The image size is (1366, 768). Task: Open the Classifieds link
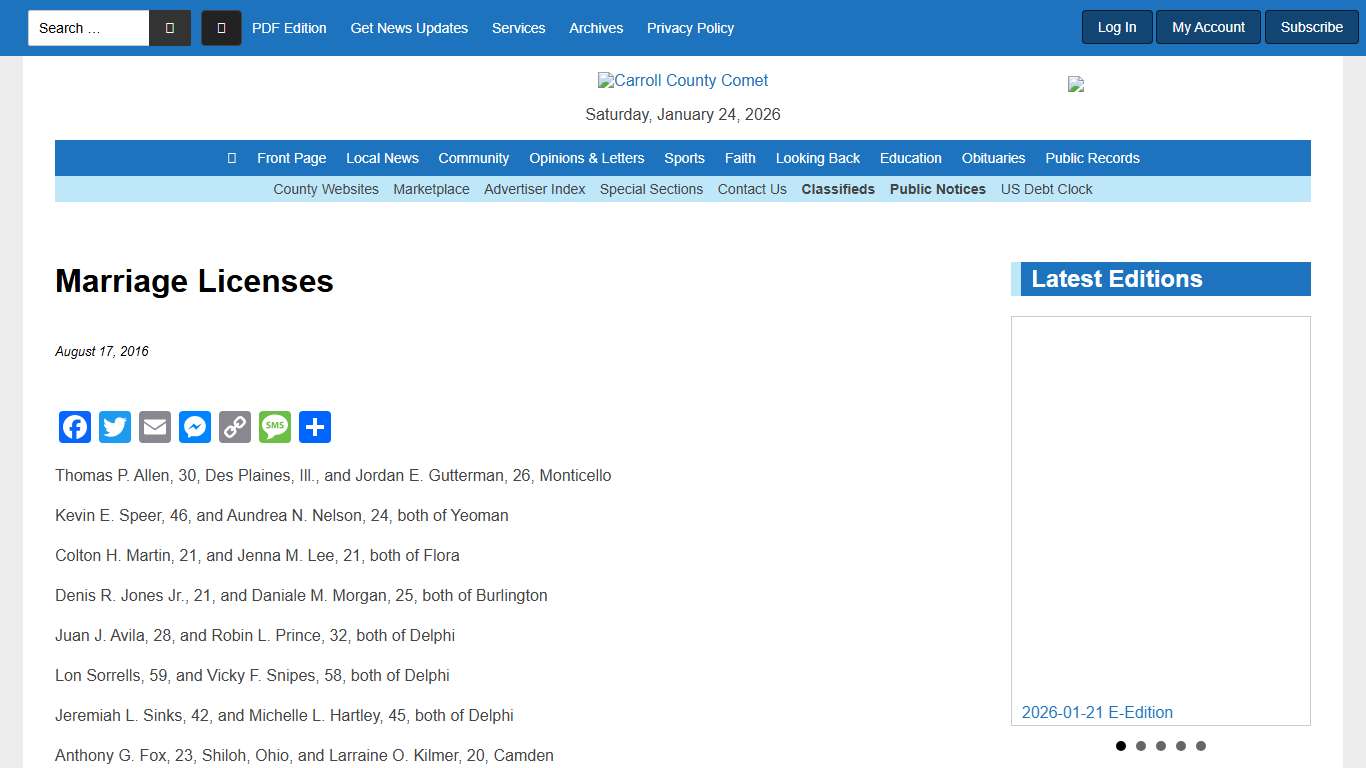point(838,189)
